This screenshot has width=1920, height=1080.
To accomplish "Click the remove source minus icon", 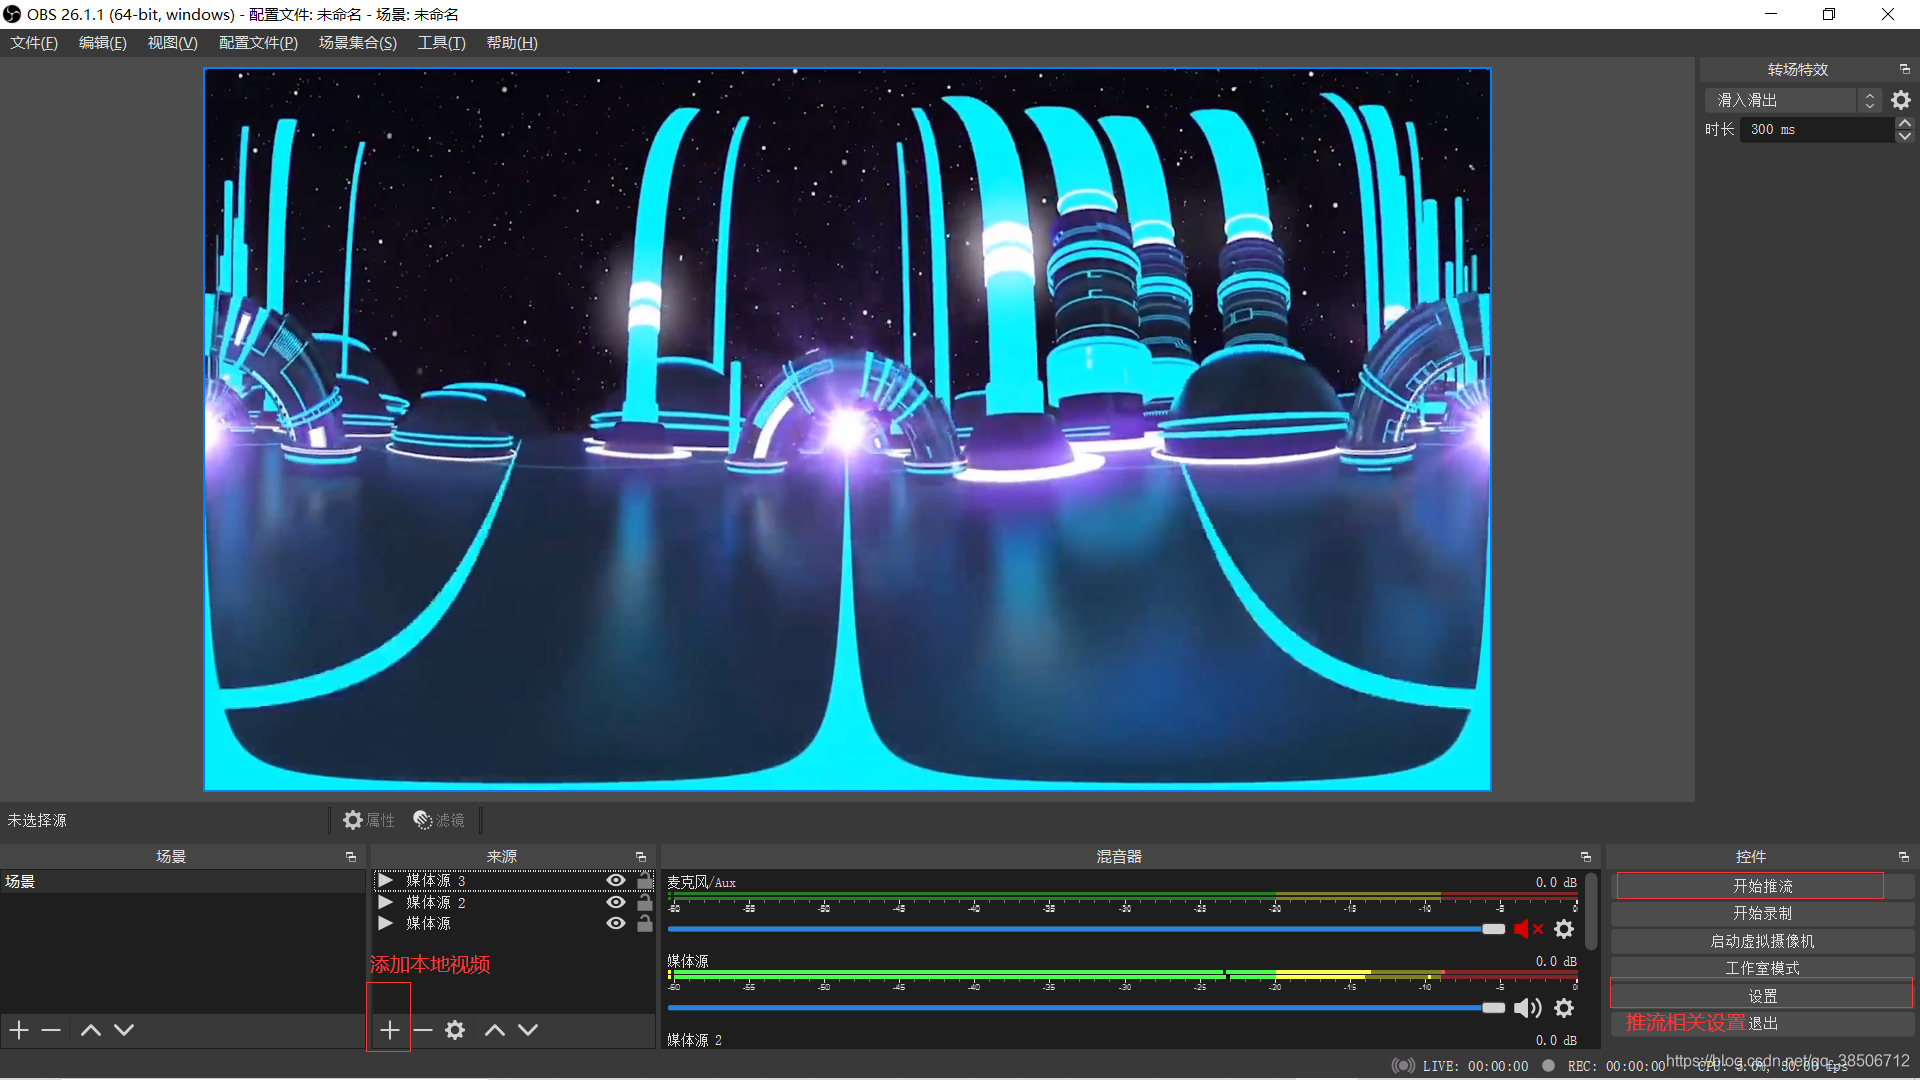I will [x=423, y=1030].
